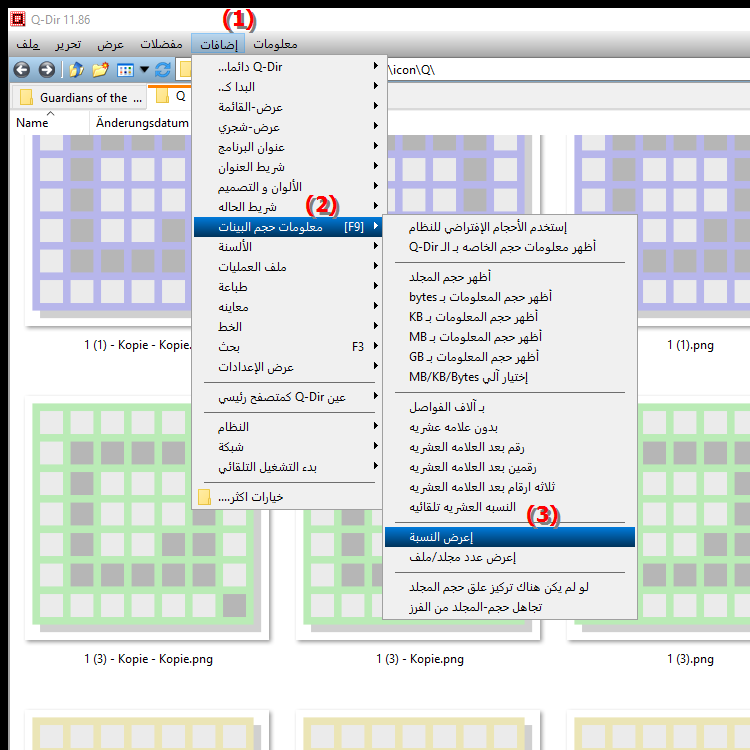Choose أظهر حجم المعلومات بـ KB
The height and width of the screenshot is (750, 750).
tap(510, 317)
